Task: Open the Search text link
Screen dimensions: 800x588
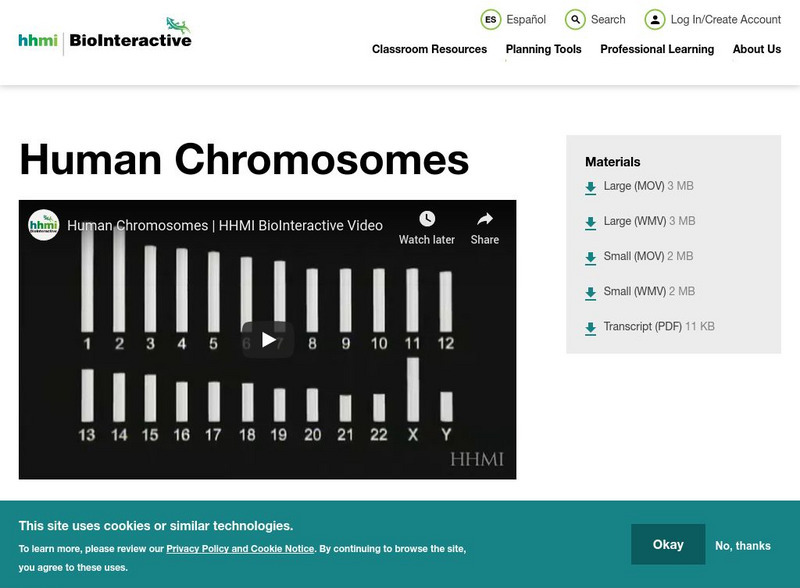Action: (608, 20)
